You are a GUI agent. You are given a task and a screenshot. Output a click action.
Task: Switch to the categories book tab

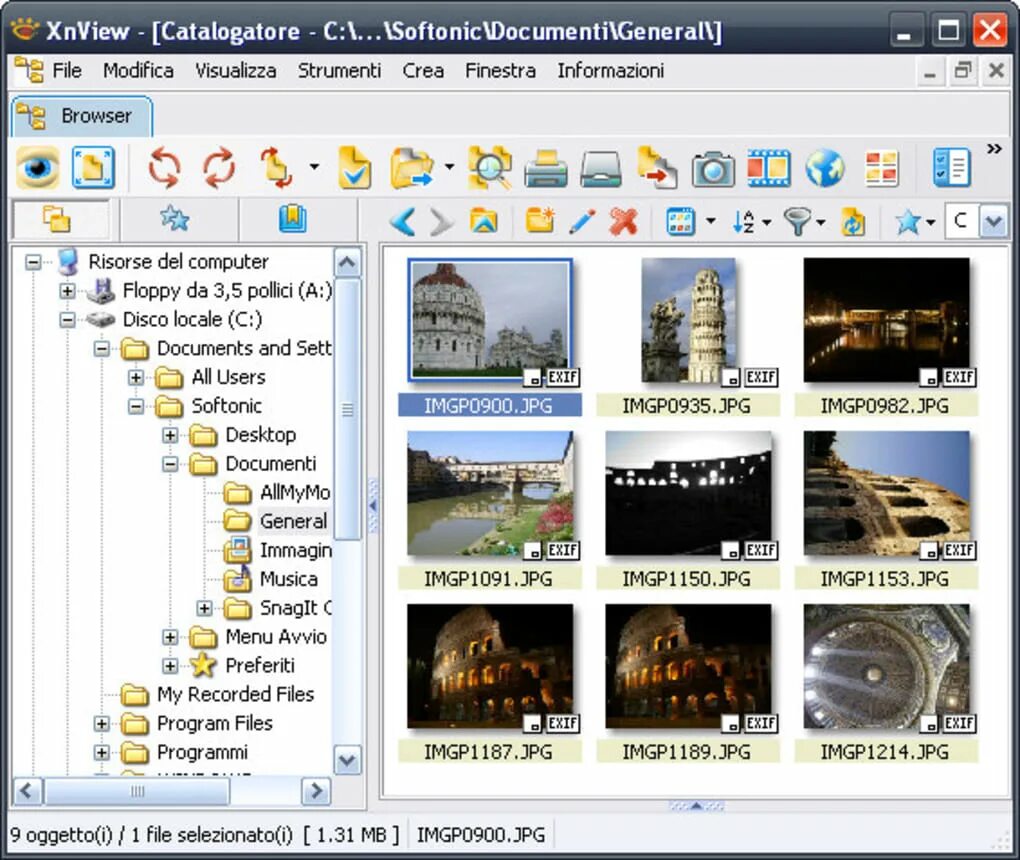point(293,220)
